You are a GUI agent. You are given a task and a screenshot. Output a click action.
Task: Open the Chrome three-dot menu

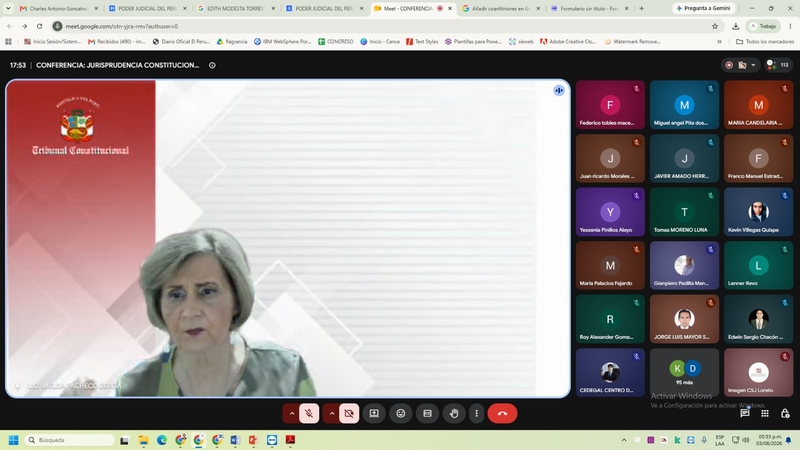(x=790, y=26)
